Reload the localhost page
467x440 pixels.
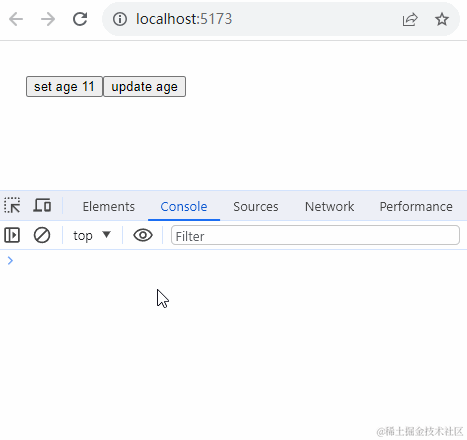point(80,19)
